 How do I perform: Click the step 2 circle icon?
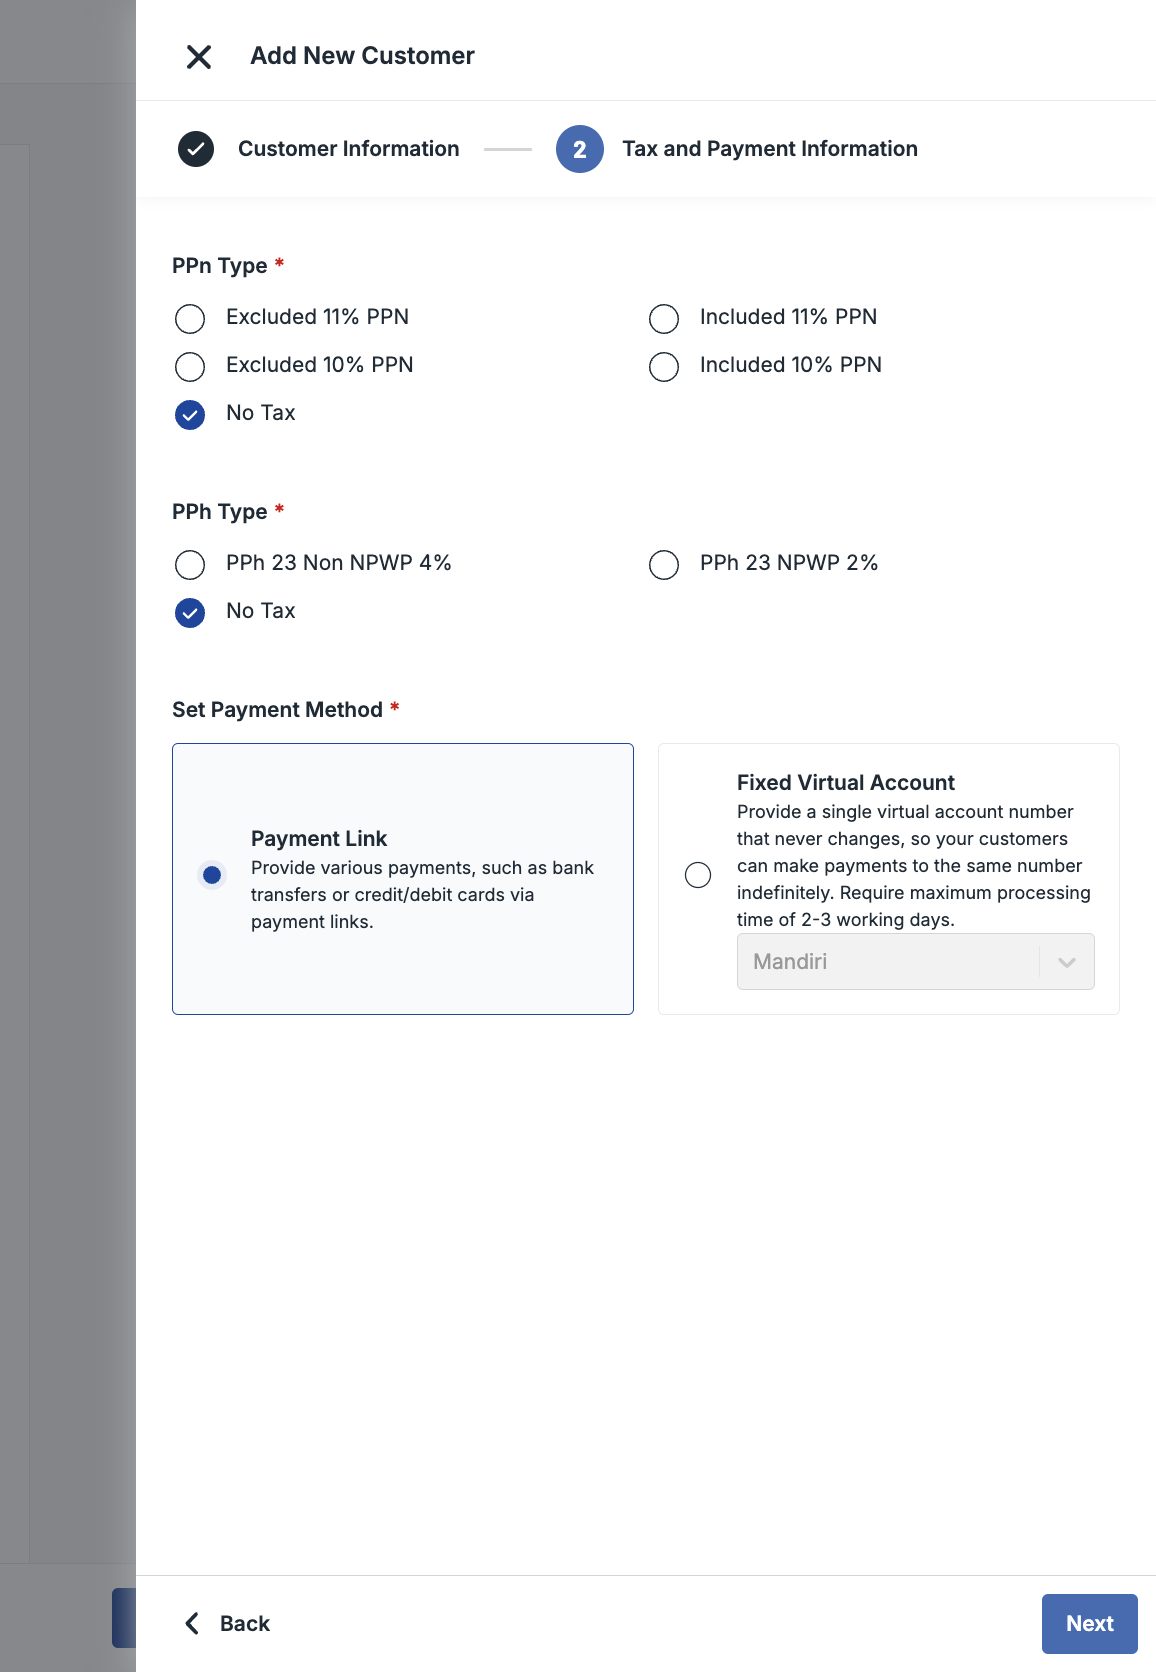(579, 149)
